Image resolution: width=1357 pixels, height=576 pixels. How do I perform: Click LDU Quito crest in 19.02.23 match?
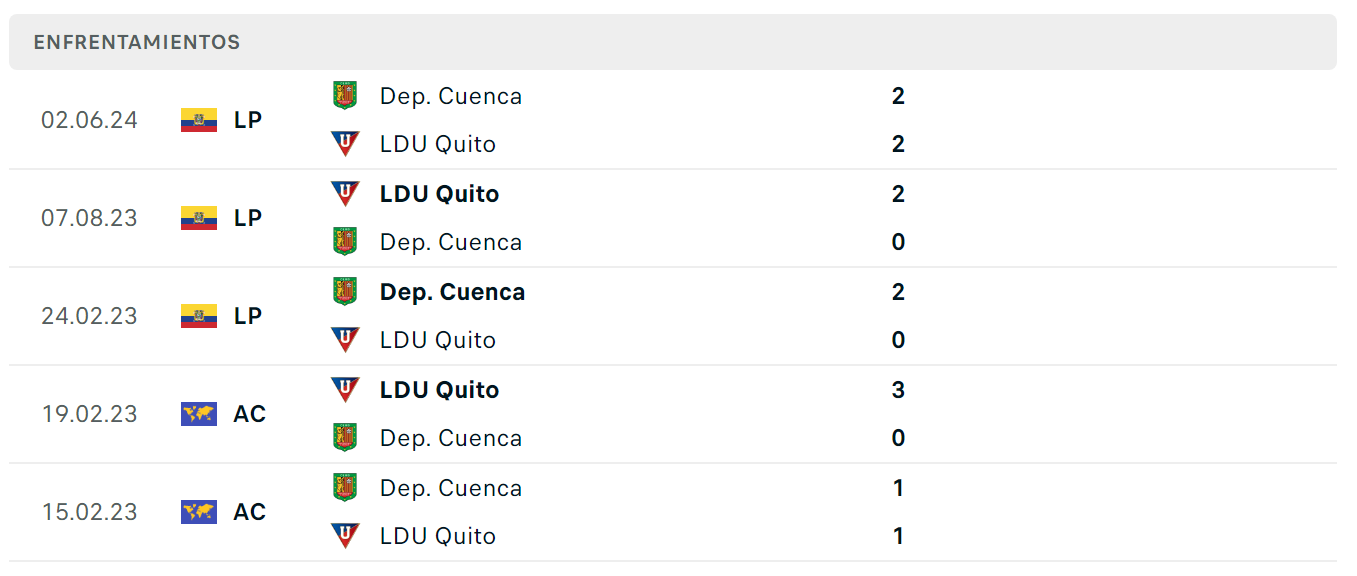(x=345, y=389)
